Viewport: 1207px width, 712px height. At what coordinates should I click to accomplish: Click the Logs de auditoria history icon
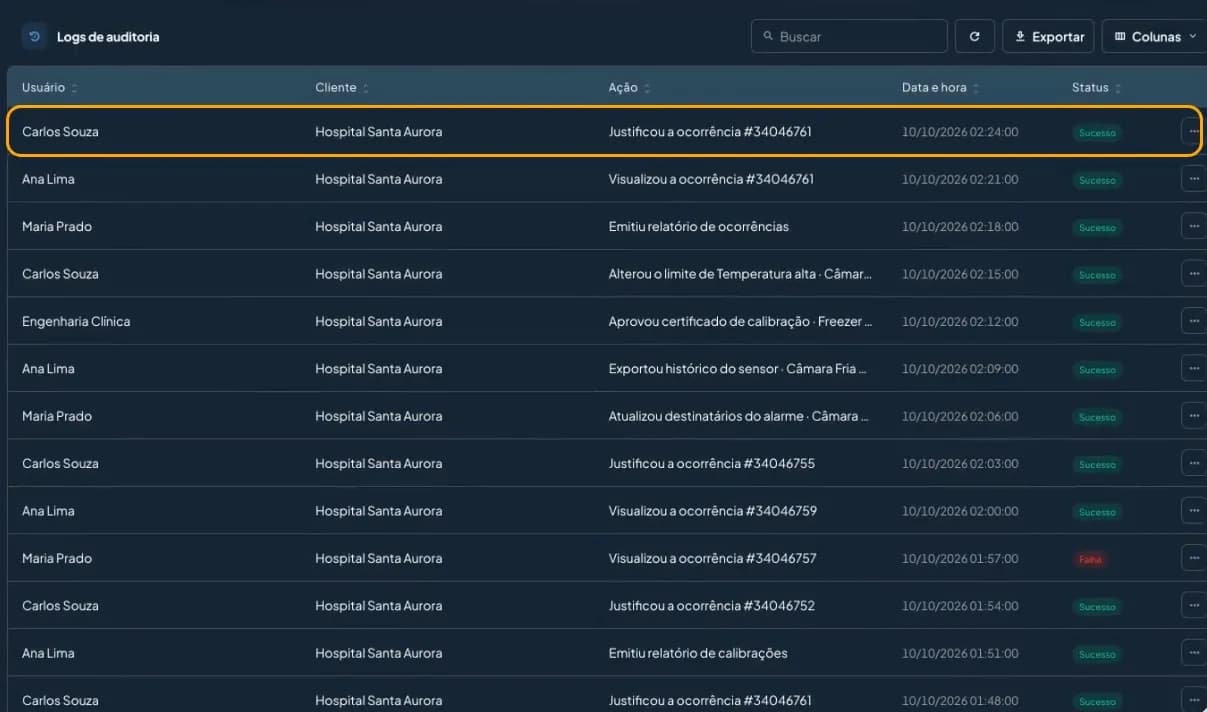(35, 37)
